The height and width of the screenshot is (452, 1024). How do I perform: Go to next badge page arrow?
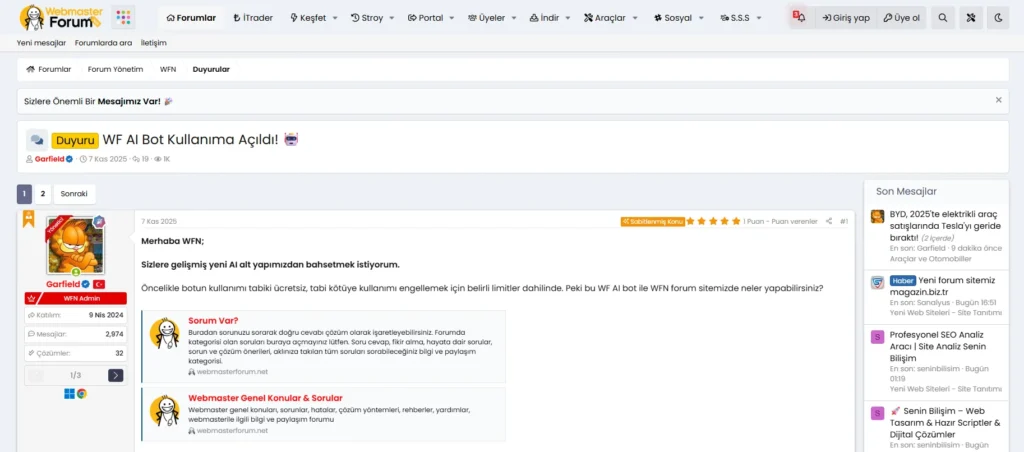(116, 375)
